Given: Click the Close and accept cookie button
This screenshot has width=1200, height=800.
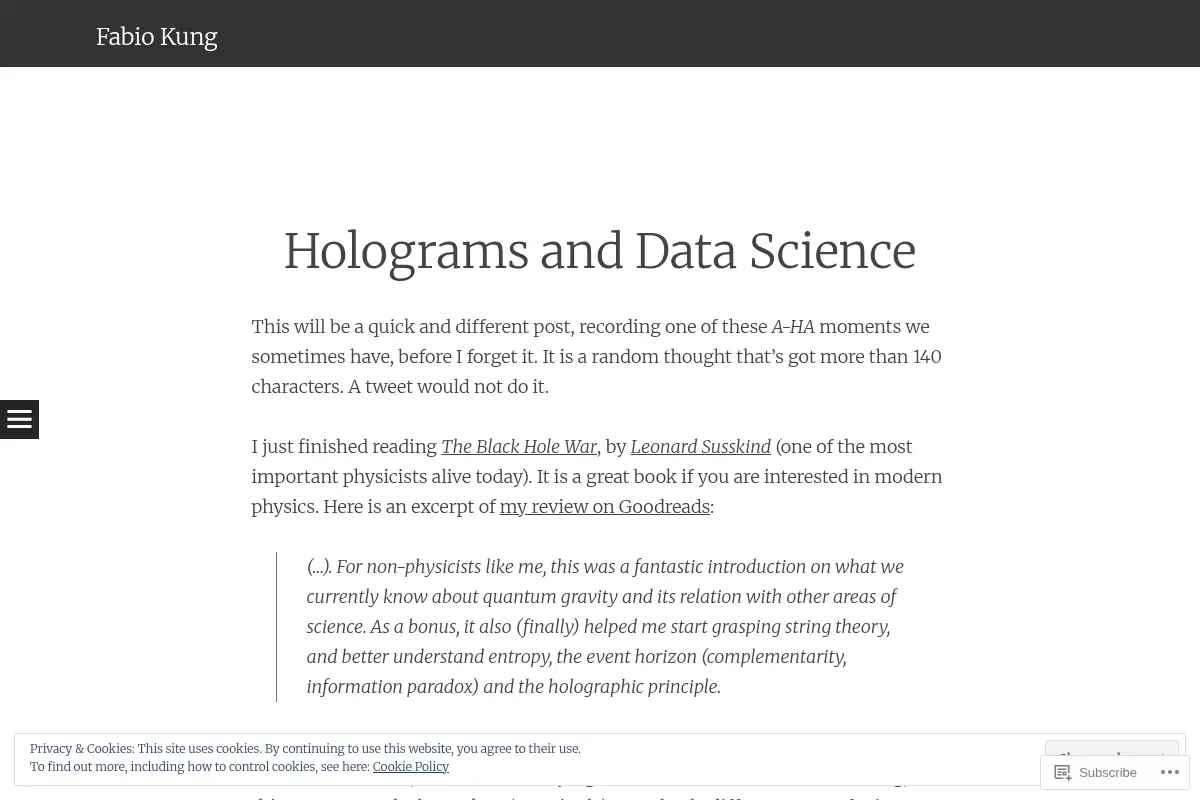Looking at the screenshot, I should (x=1112, y=748).
